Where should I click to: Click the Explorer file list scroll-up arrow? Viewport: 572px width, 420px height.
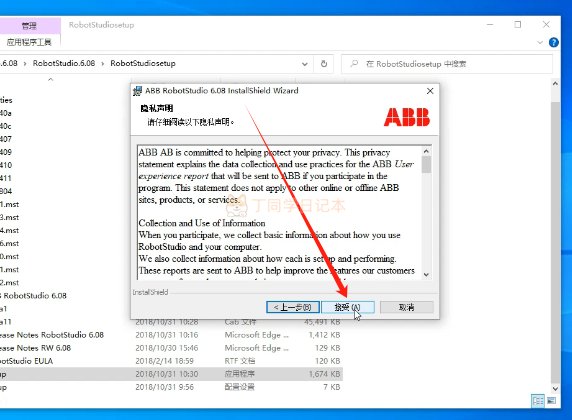click(x=555, y=84)
